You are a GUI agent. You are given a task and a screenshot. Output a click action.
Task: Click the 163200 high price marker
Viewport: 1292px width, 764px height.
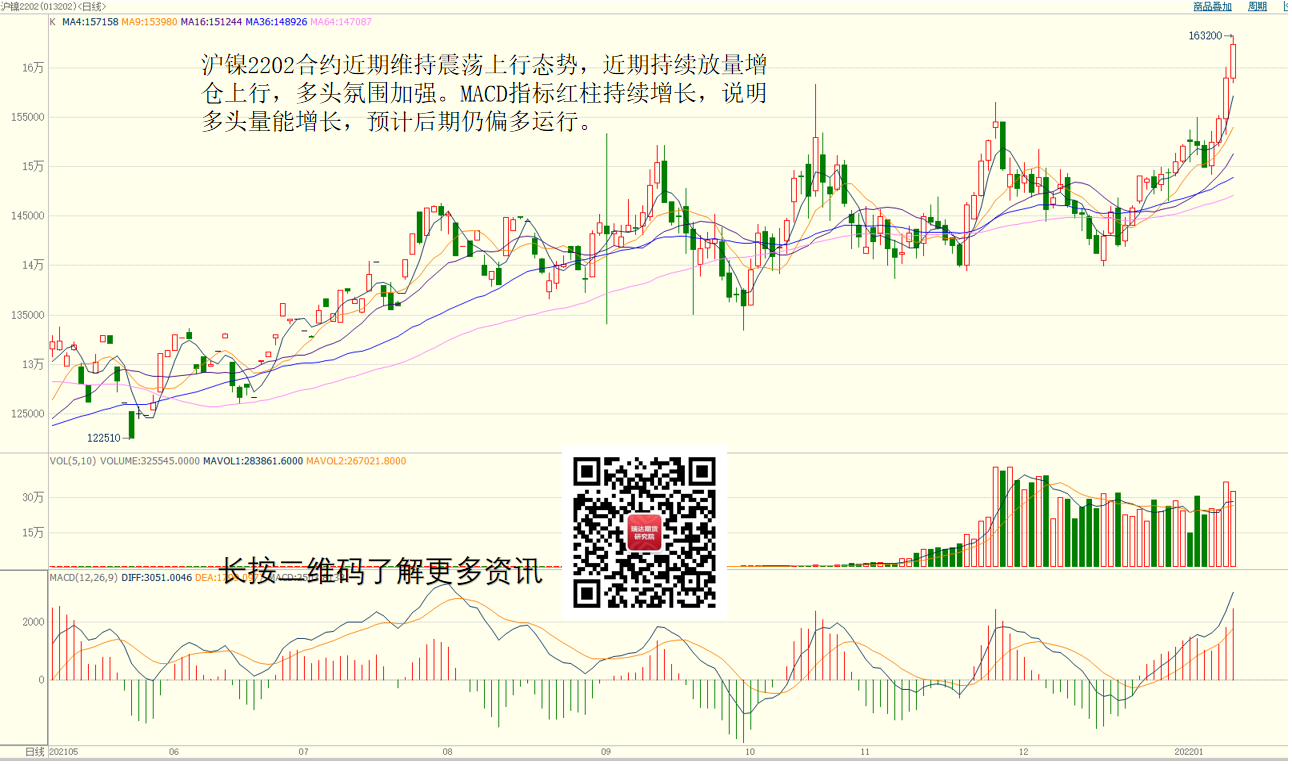click(x=1205, y=36)
